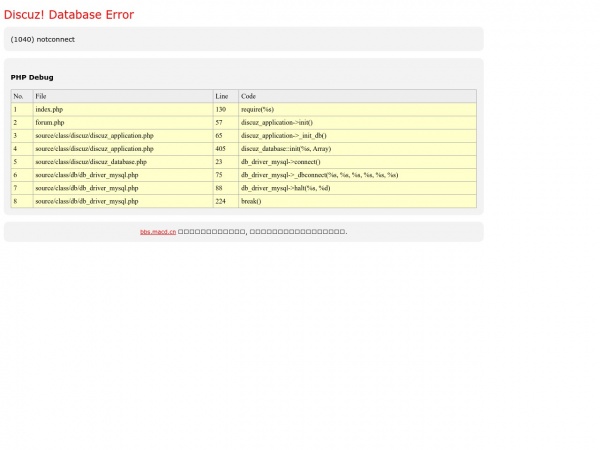Select the 'discuz_application->_init_db()' code cell
The width and height of the screenshot is (600, 450).
(x=357, y=135)
